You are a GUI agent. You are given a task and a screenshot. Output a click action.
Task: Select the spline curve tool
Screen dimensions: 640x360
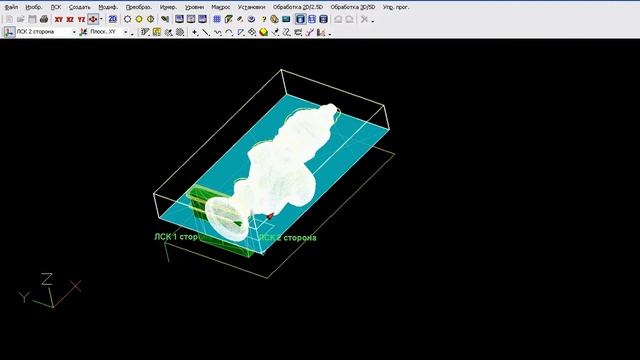coord(218,32)
